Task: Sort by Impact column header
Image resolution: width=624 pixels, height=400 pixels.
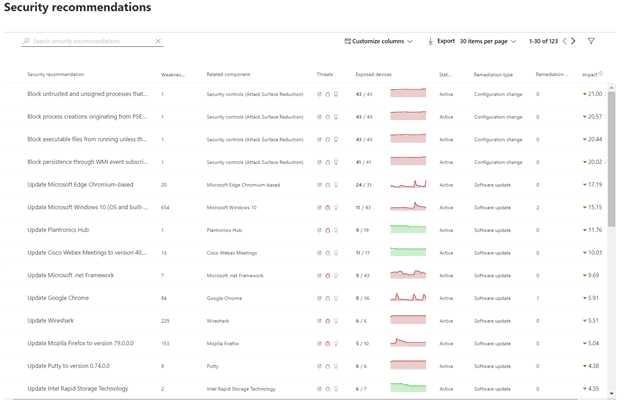Action: [x=589, y=74]
